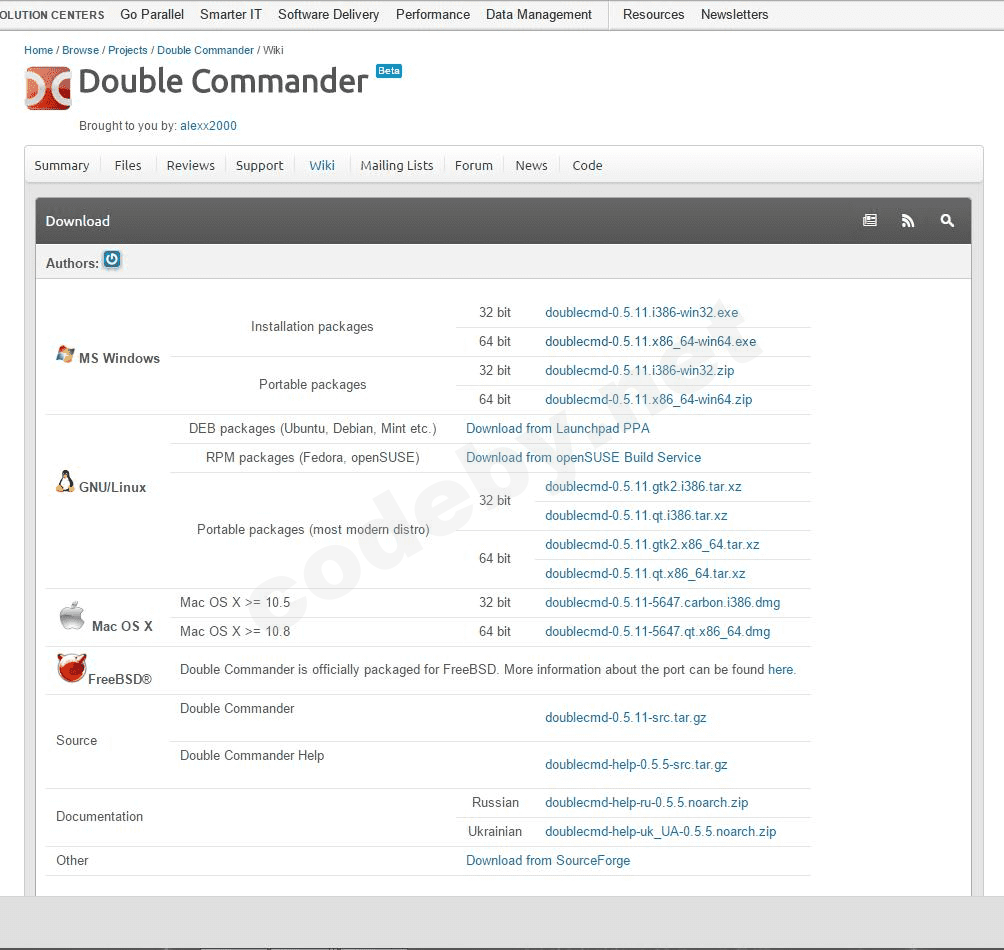Download doublecmd-0.5.11-src.tar.gz source

tap(626, 718)
